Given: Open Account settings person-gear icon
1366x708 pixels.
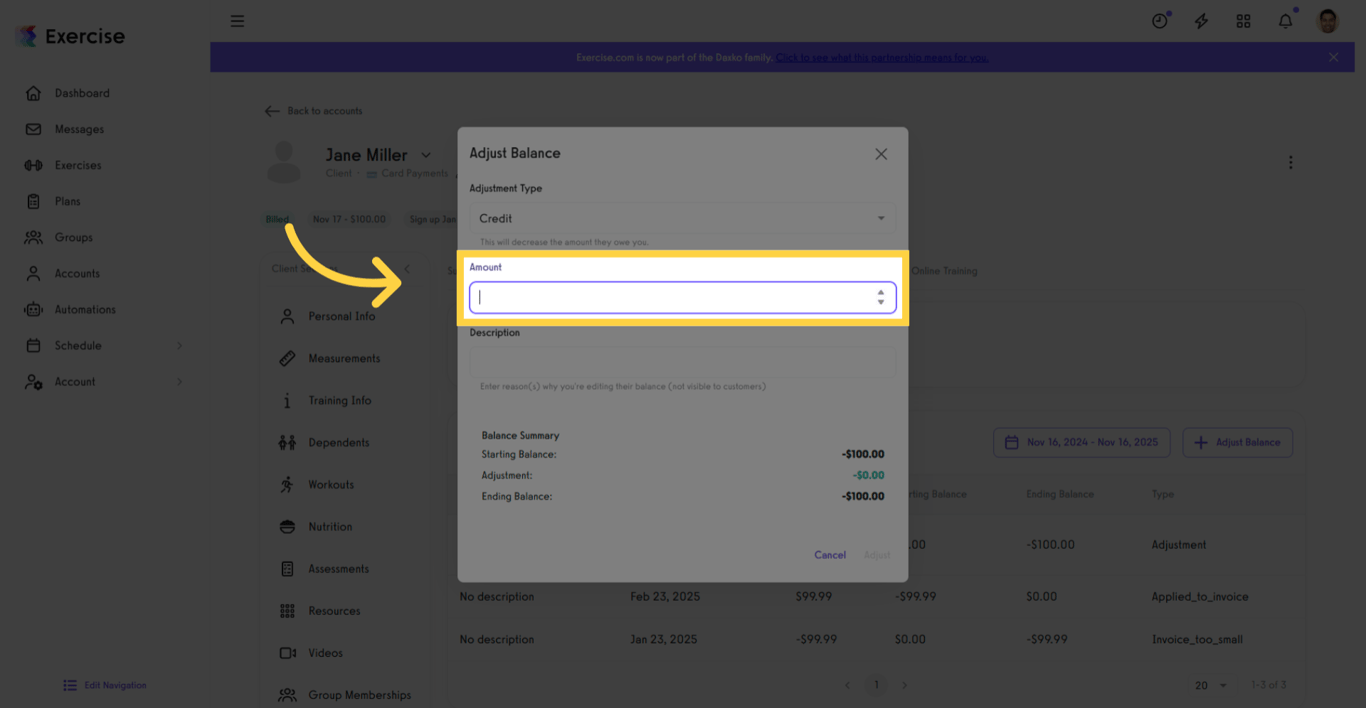Looking at the screenshot, I should point(33,381).
